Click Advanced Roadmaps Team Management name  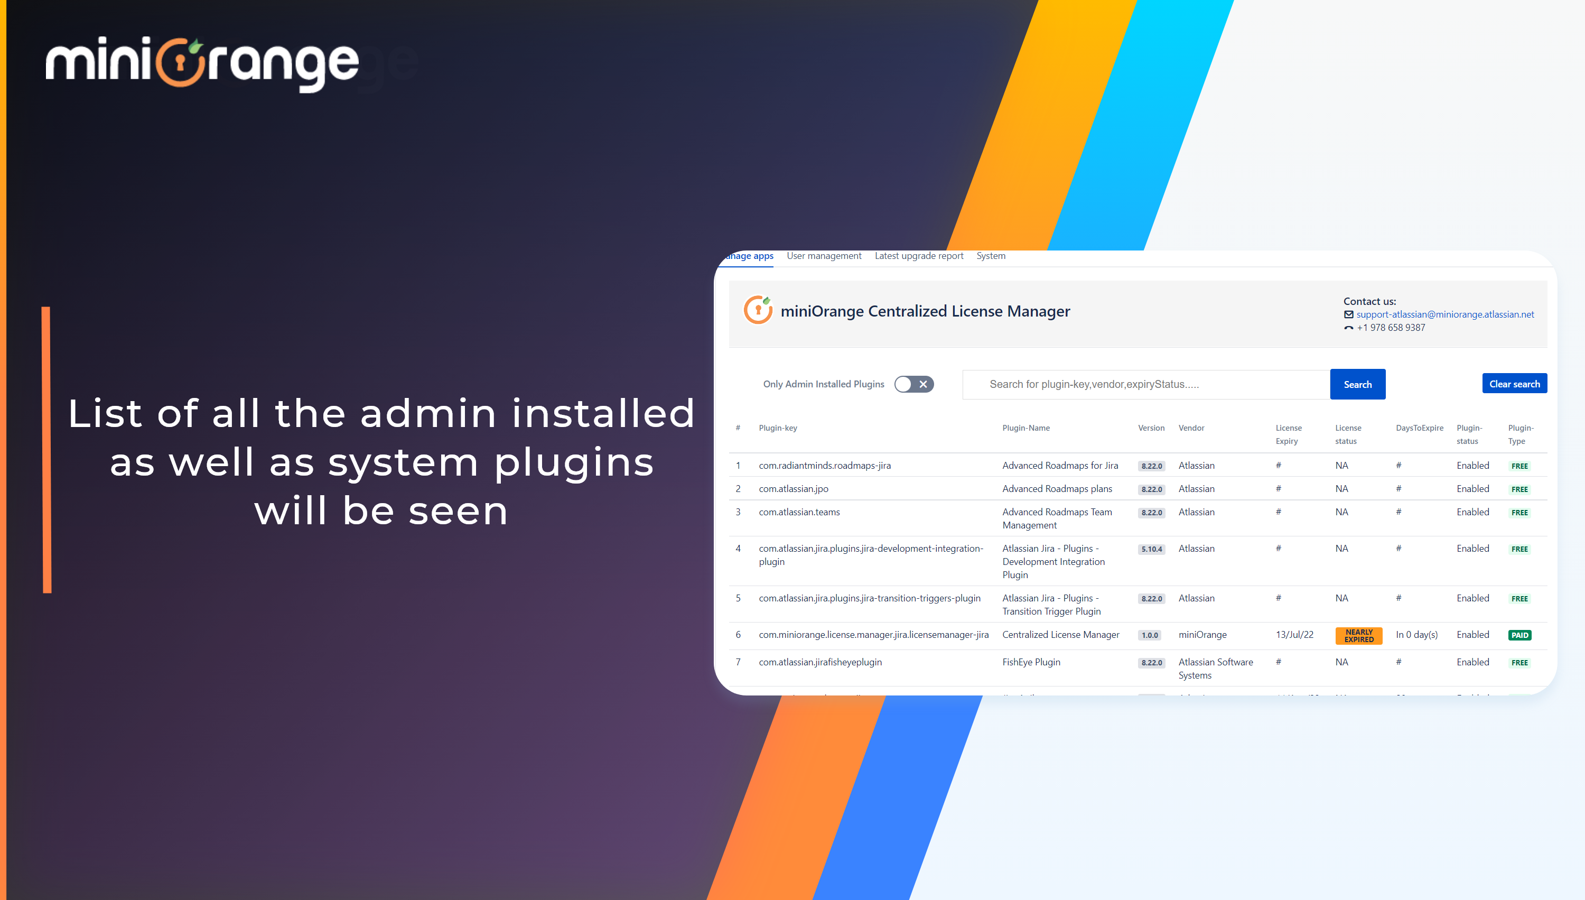(x=1057, y=518)
